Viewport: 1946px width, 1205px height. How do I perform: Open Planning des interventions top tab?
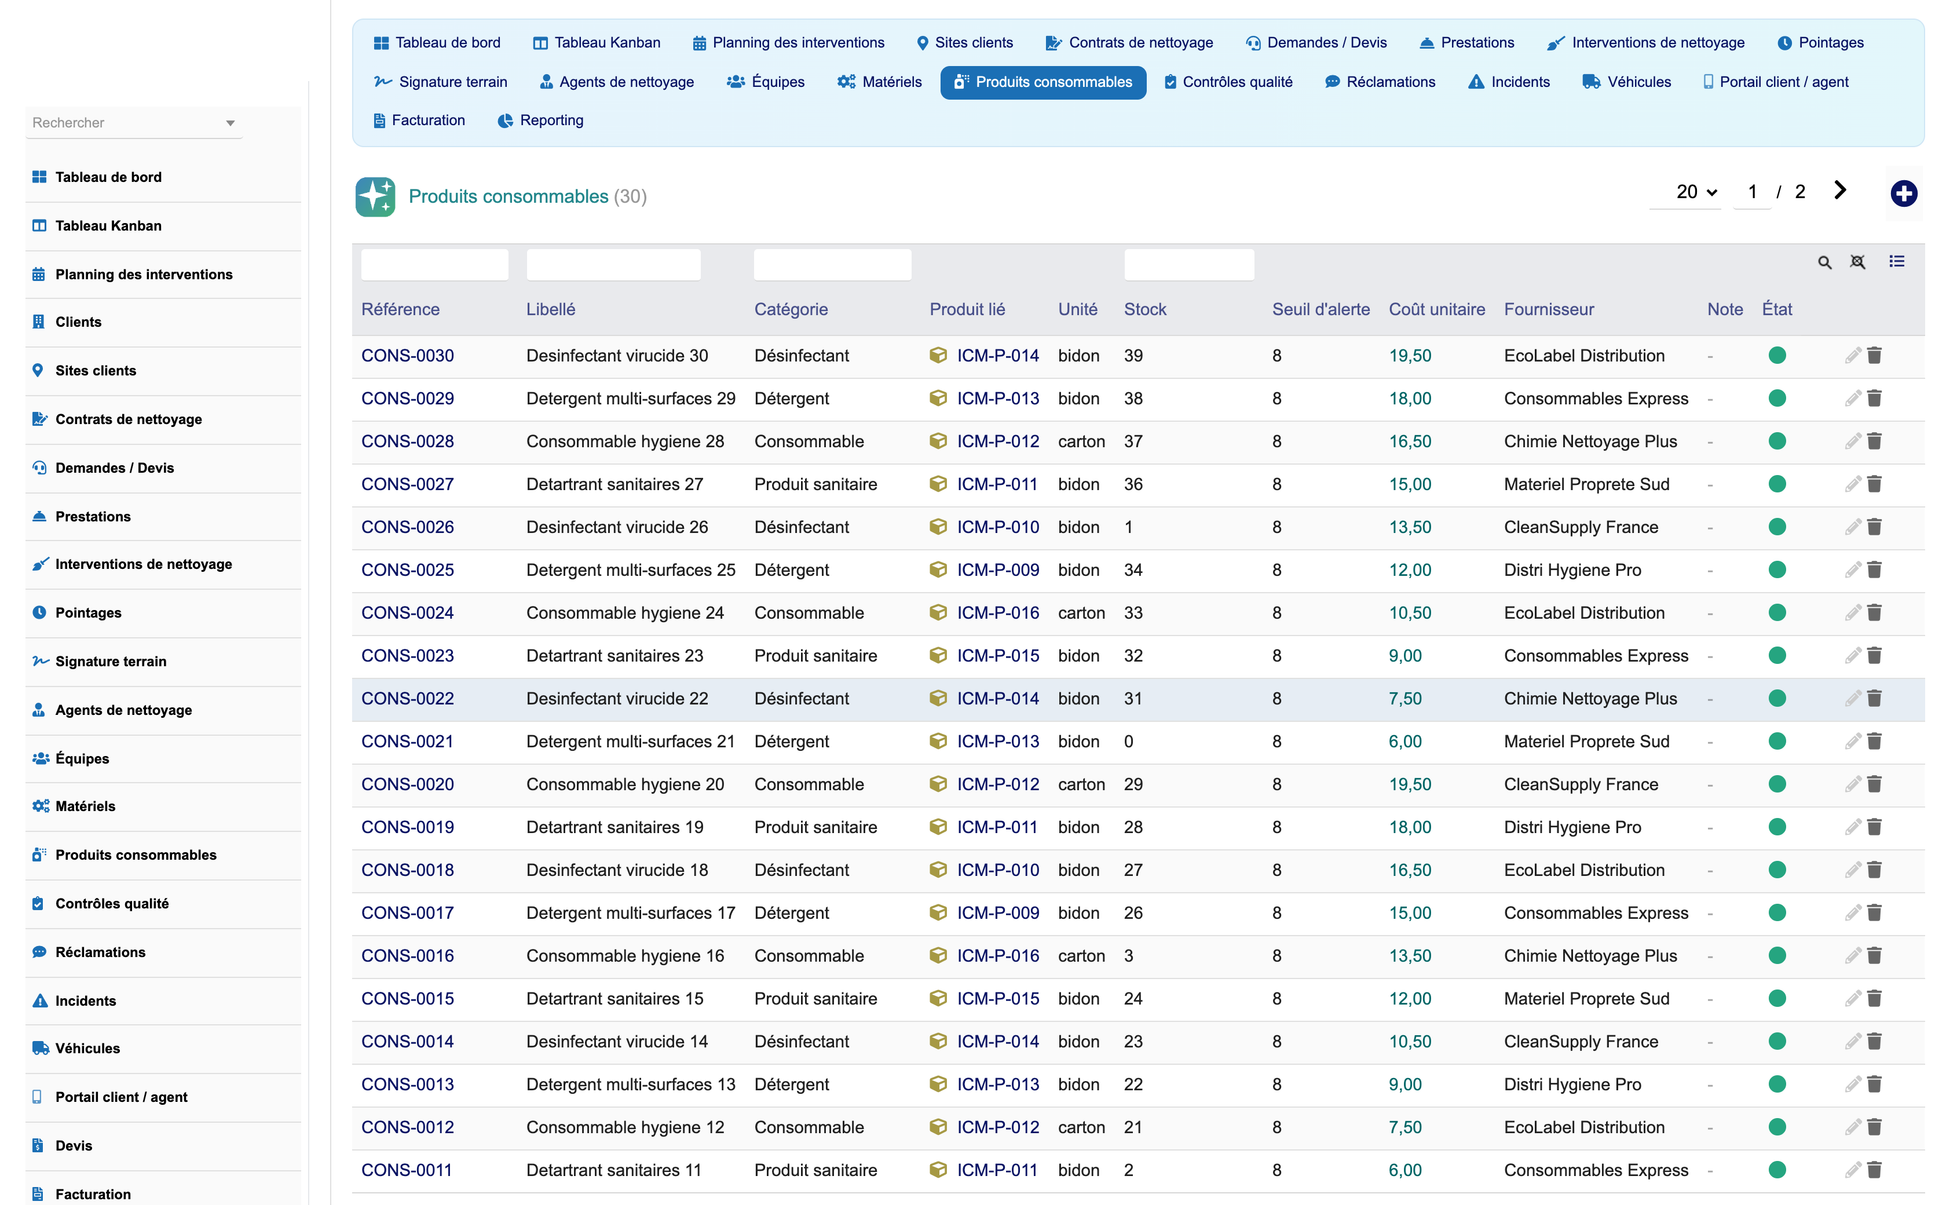(788, 43)
